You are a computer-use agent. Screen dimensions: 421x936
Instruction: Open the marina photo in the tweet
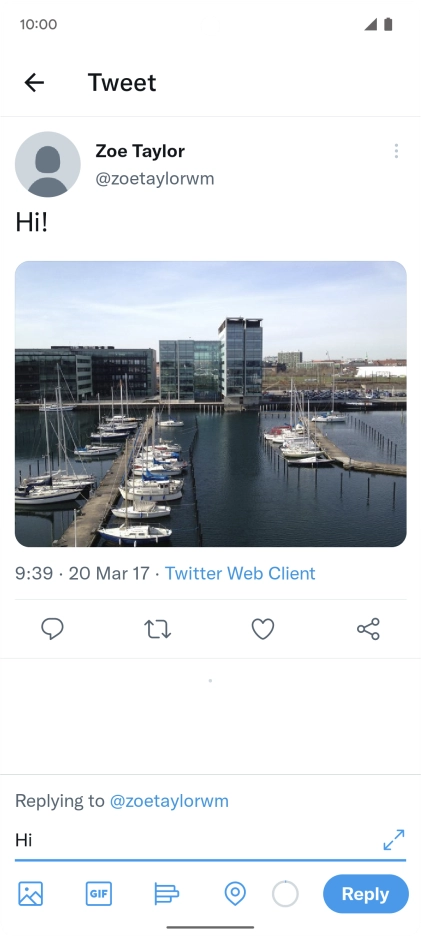click(x=210, y=404)
